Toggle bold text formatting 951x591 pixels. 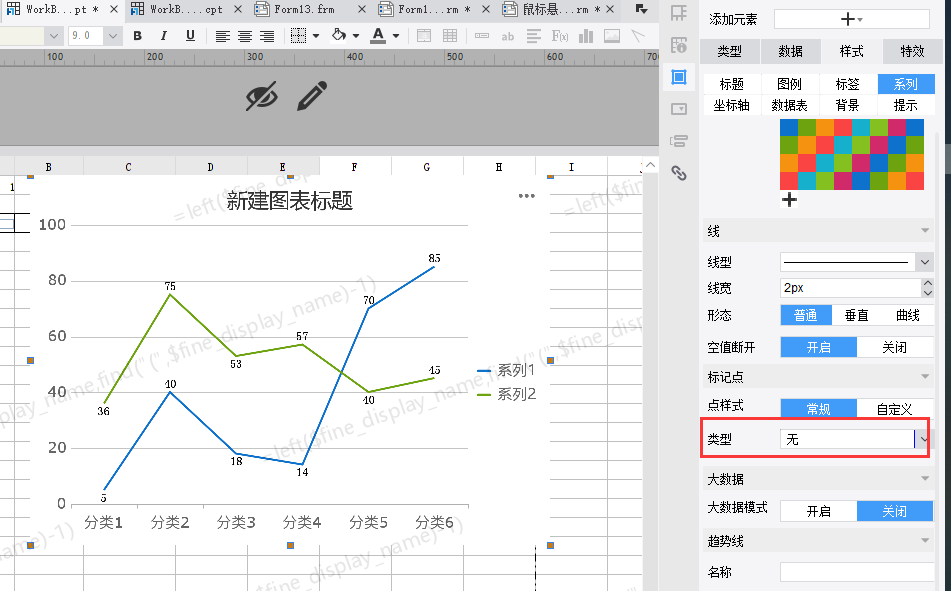click(138, 36)
